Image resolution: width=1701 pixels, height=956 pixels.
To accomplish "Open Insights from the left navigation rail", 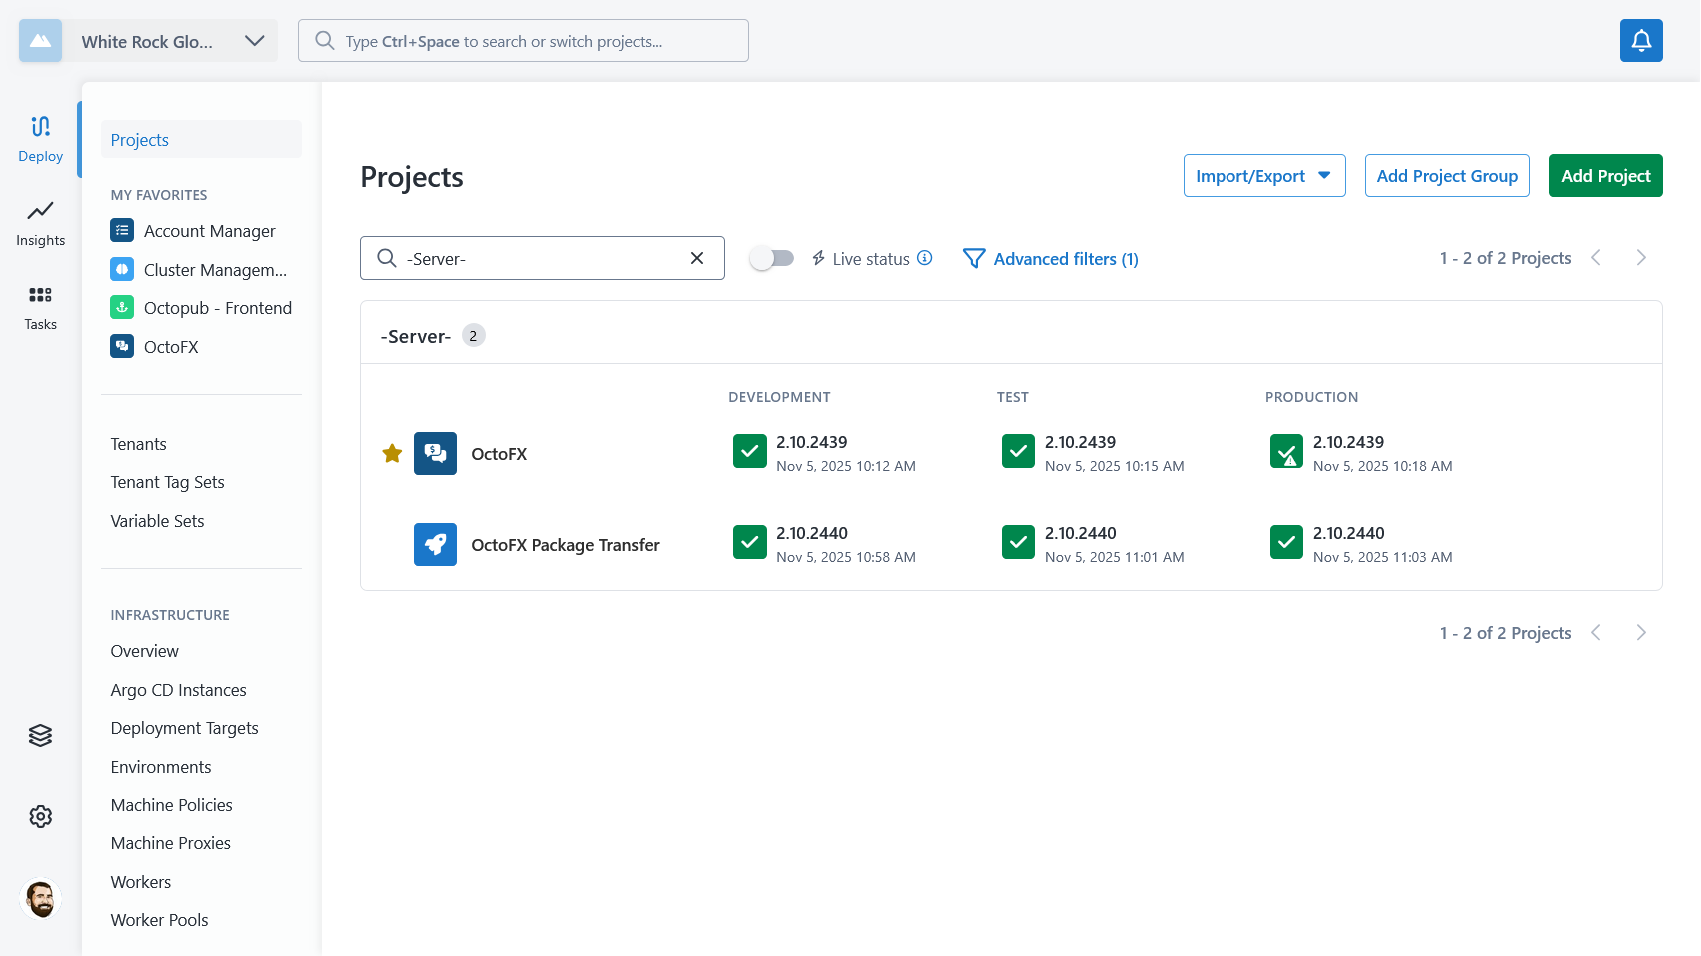I will [40, 222].
